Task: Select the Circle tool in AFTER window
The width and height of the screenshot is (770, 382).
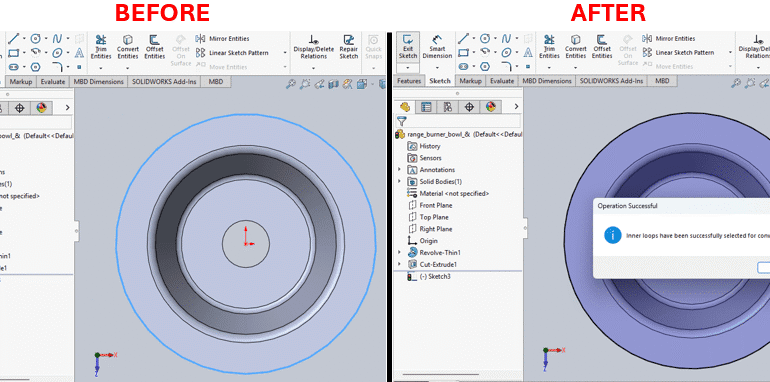Action: [x=485, y=38]
